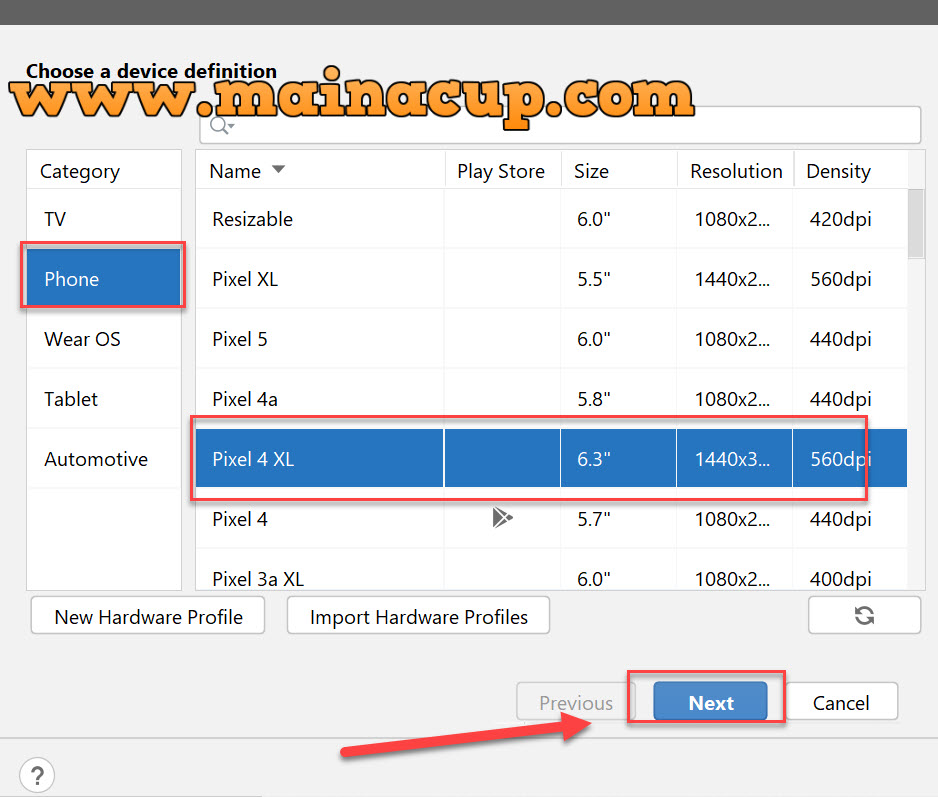The image size is (938, 797).
Task: Select the Phone category
Action: [x=104, y=279]
